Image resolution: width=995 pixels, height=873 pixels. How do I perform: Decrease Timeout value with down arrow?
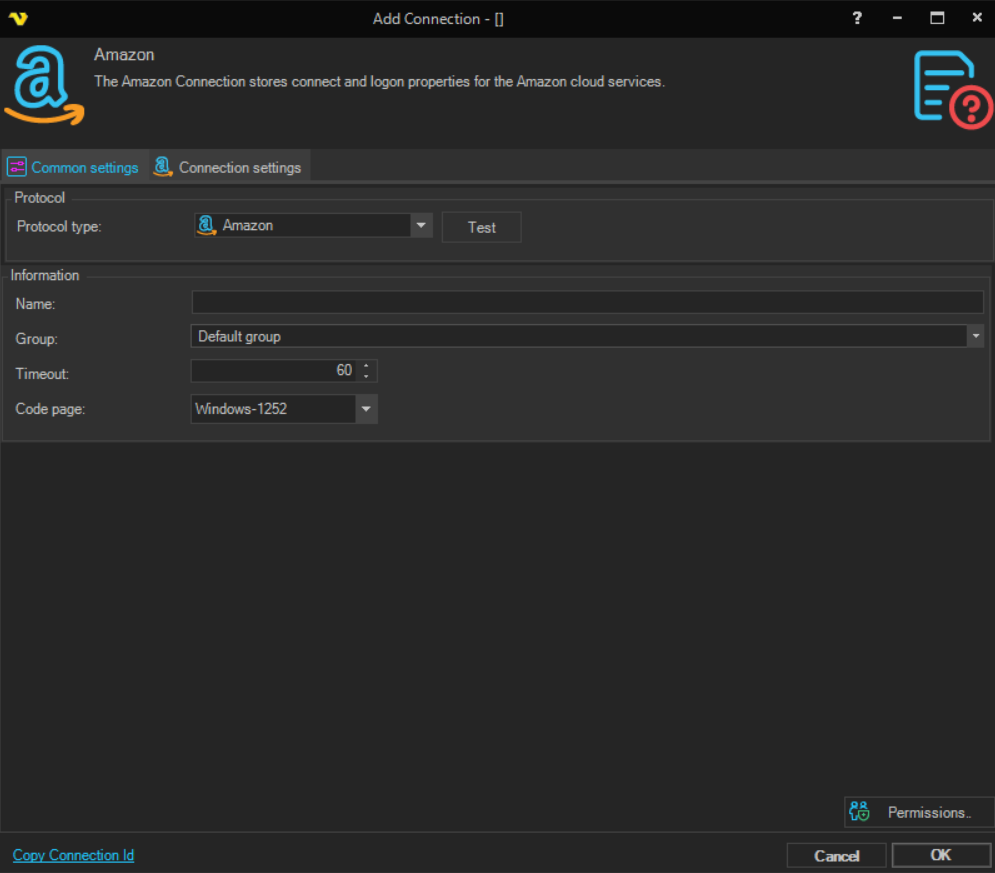(x=367, y=376)
